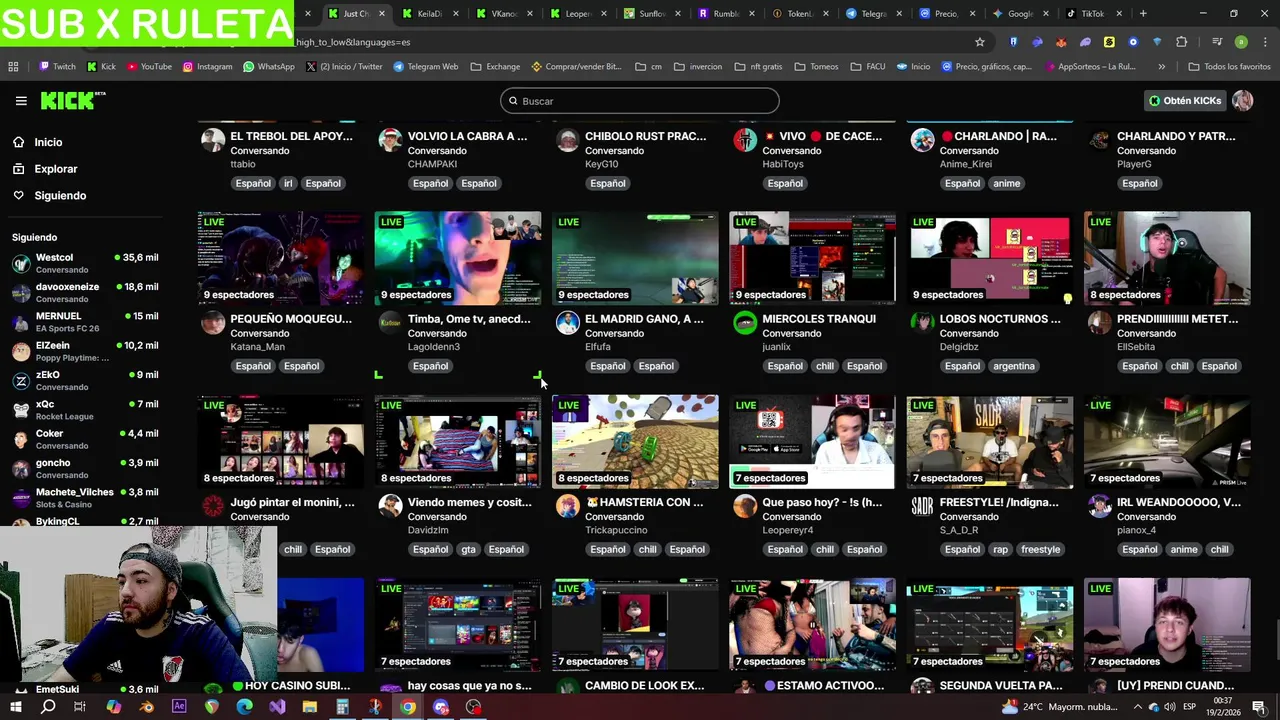Open xQc followed channel
This screenshot has height=720, width=1280.
(x=85, y=410)
